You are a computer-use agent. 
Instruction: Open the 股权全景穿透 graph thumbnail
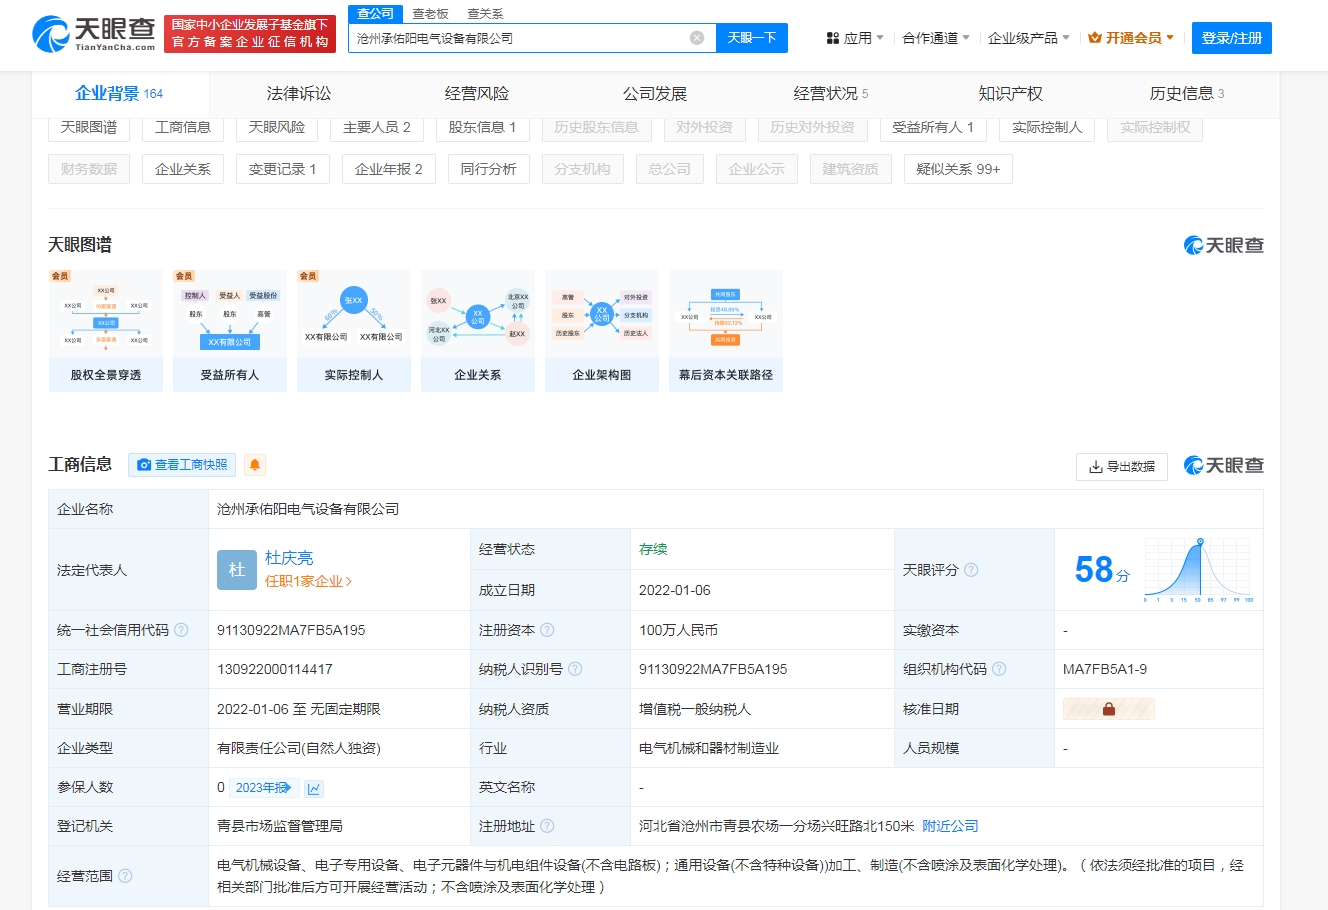106,331
